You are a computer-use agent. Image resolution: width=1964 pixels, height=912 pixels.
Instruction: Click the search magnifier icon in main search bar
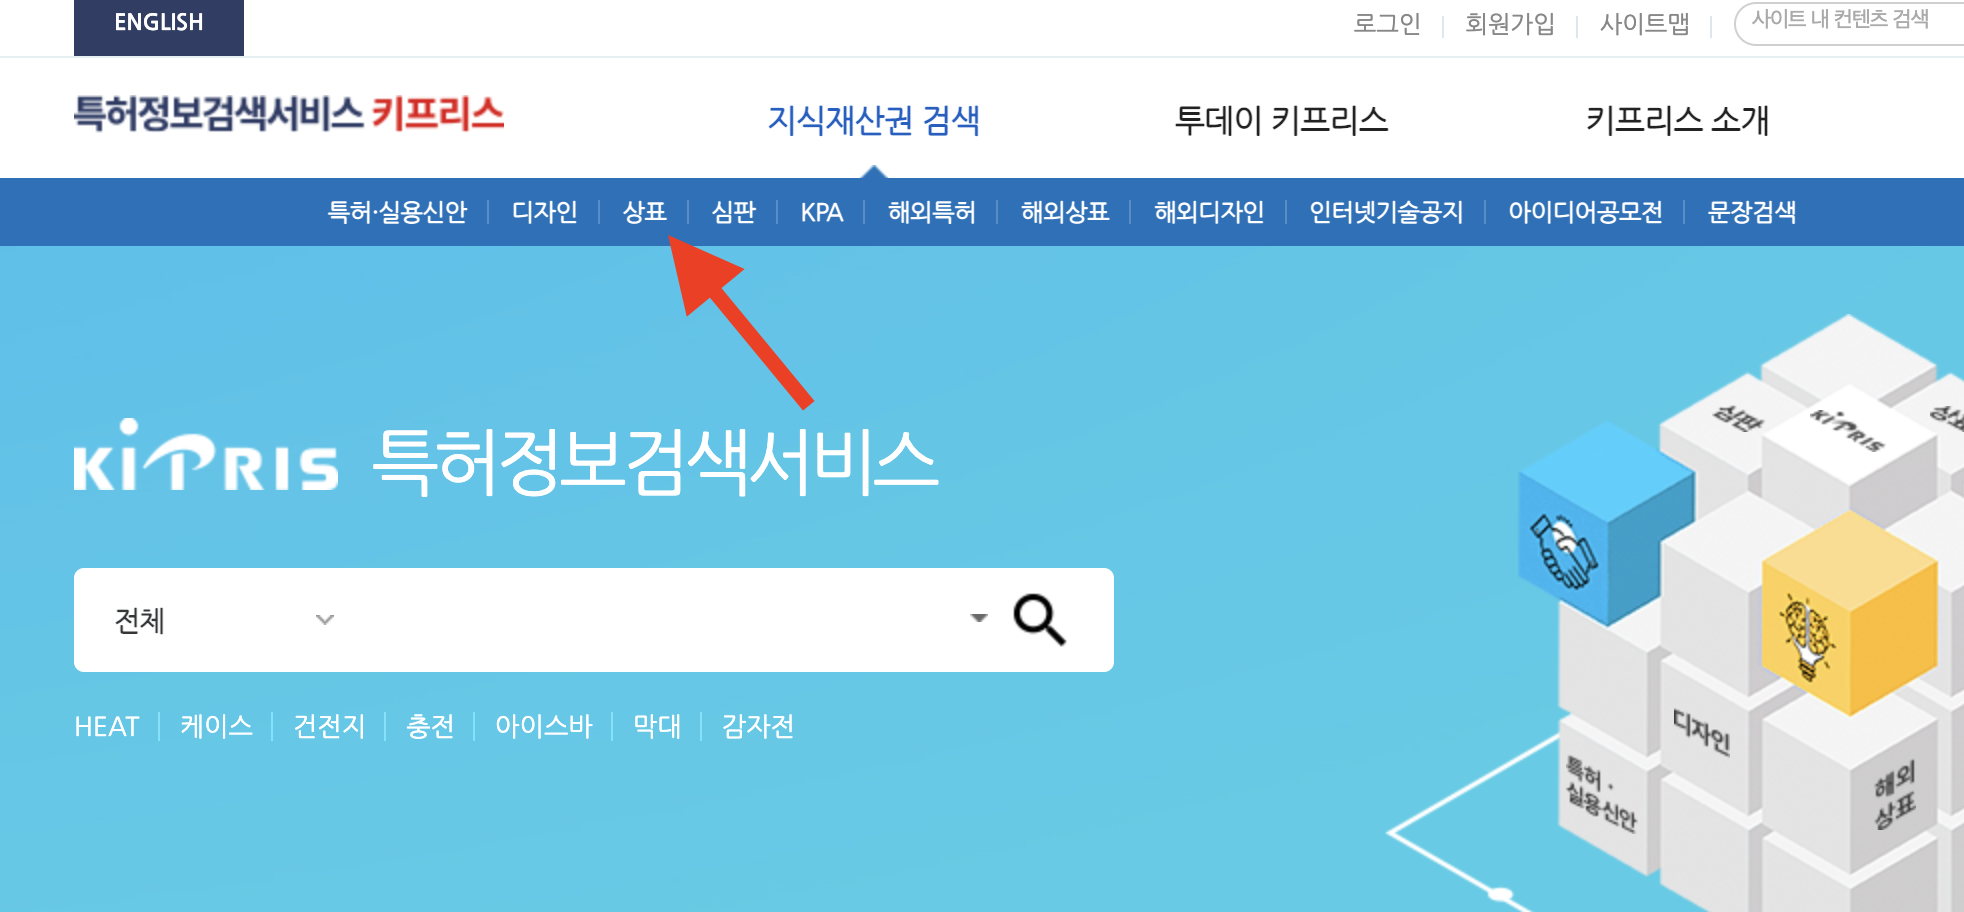pos(1038,620)
